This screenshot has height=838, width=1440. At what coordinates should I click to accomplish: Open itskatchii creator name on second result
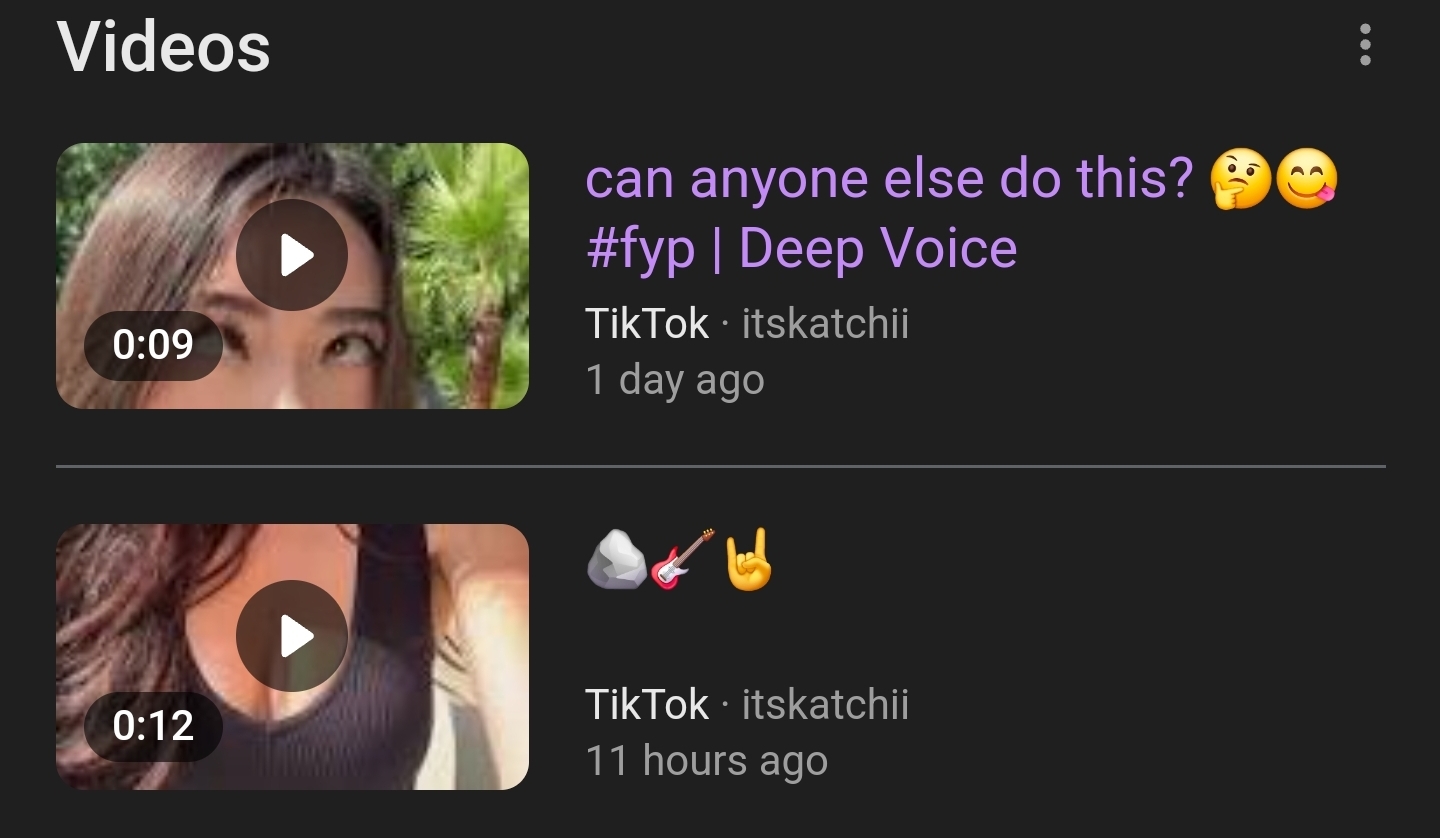[825, 705]
